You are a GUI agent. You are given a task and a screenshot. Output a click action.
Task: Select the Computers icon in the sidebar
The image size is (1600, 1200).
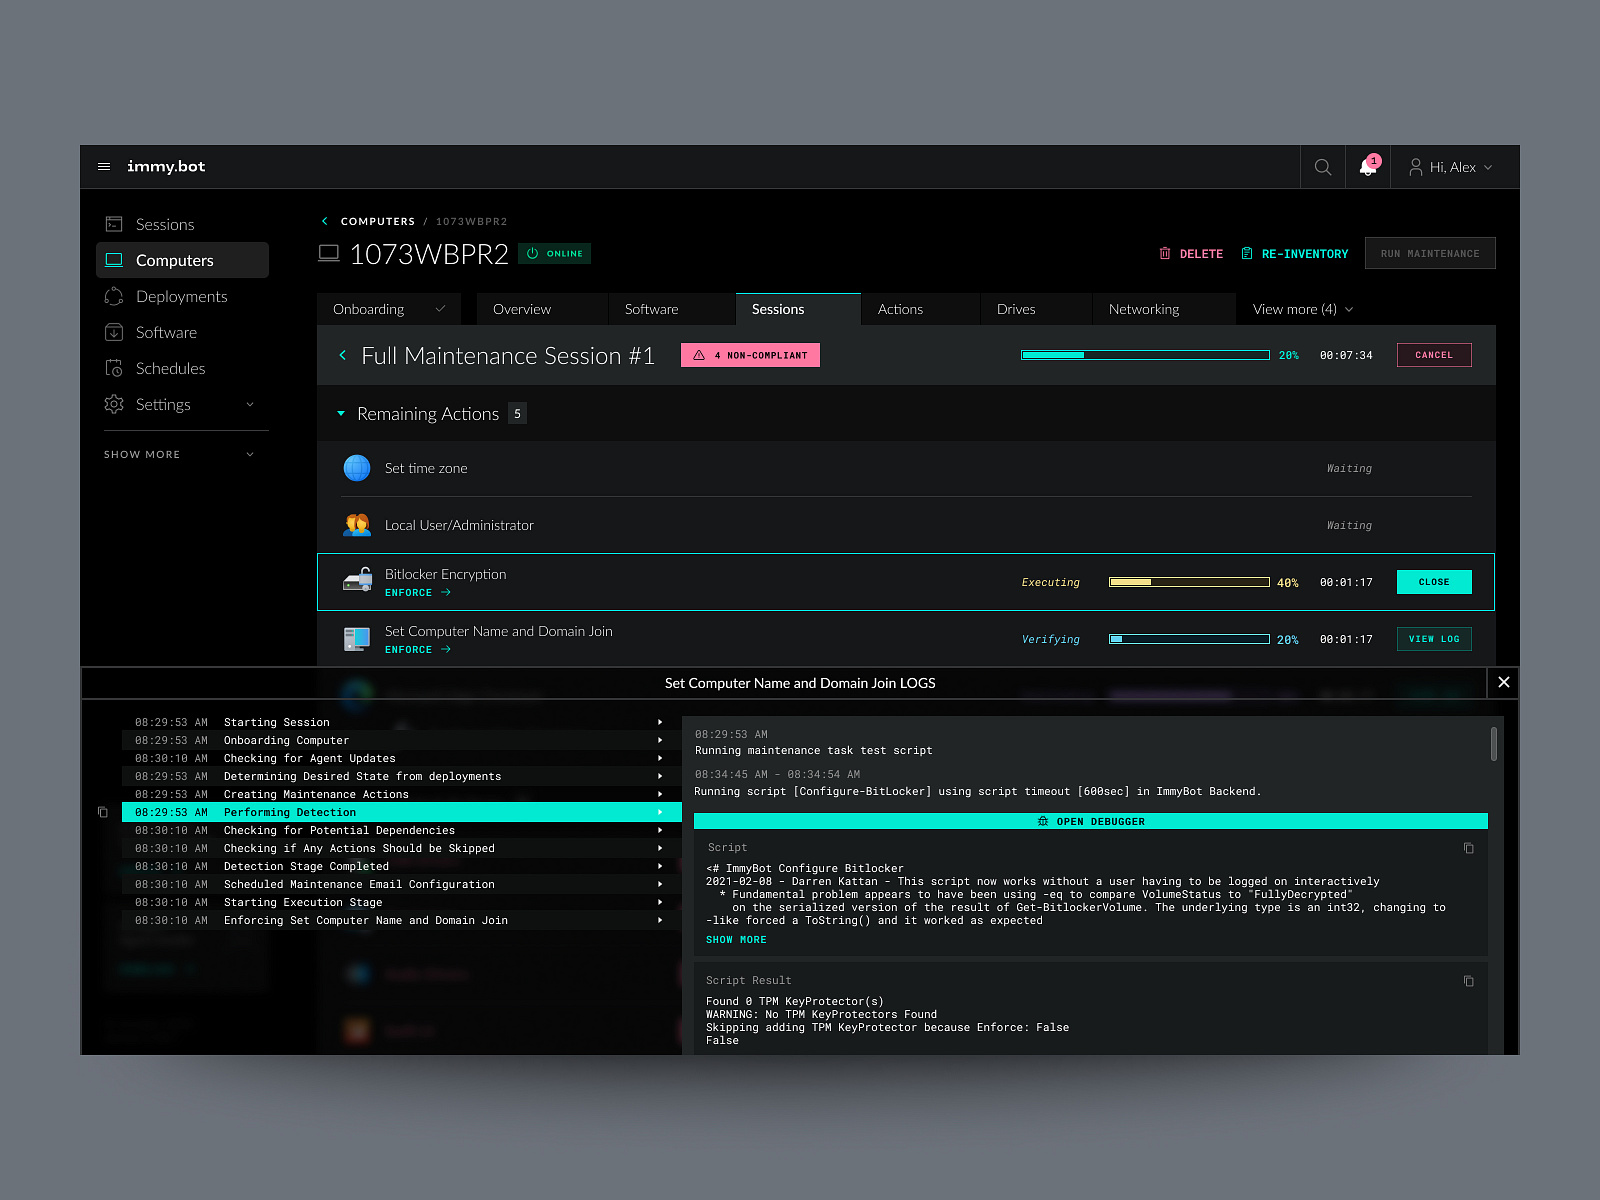click(x=114, y=260)
